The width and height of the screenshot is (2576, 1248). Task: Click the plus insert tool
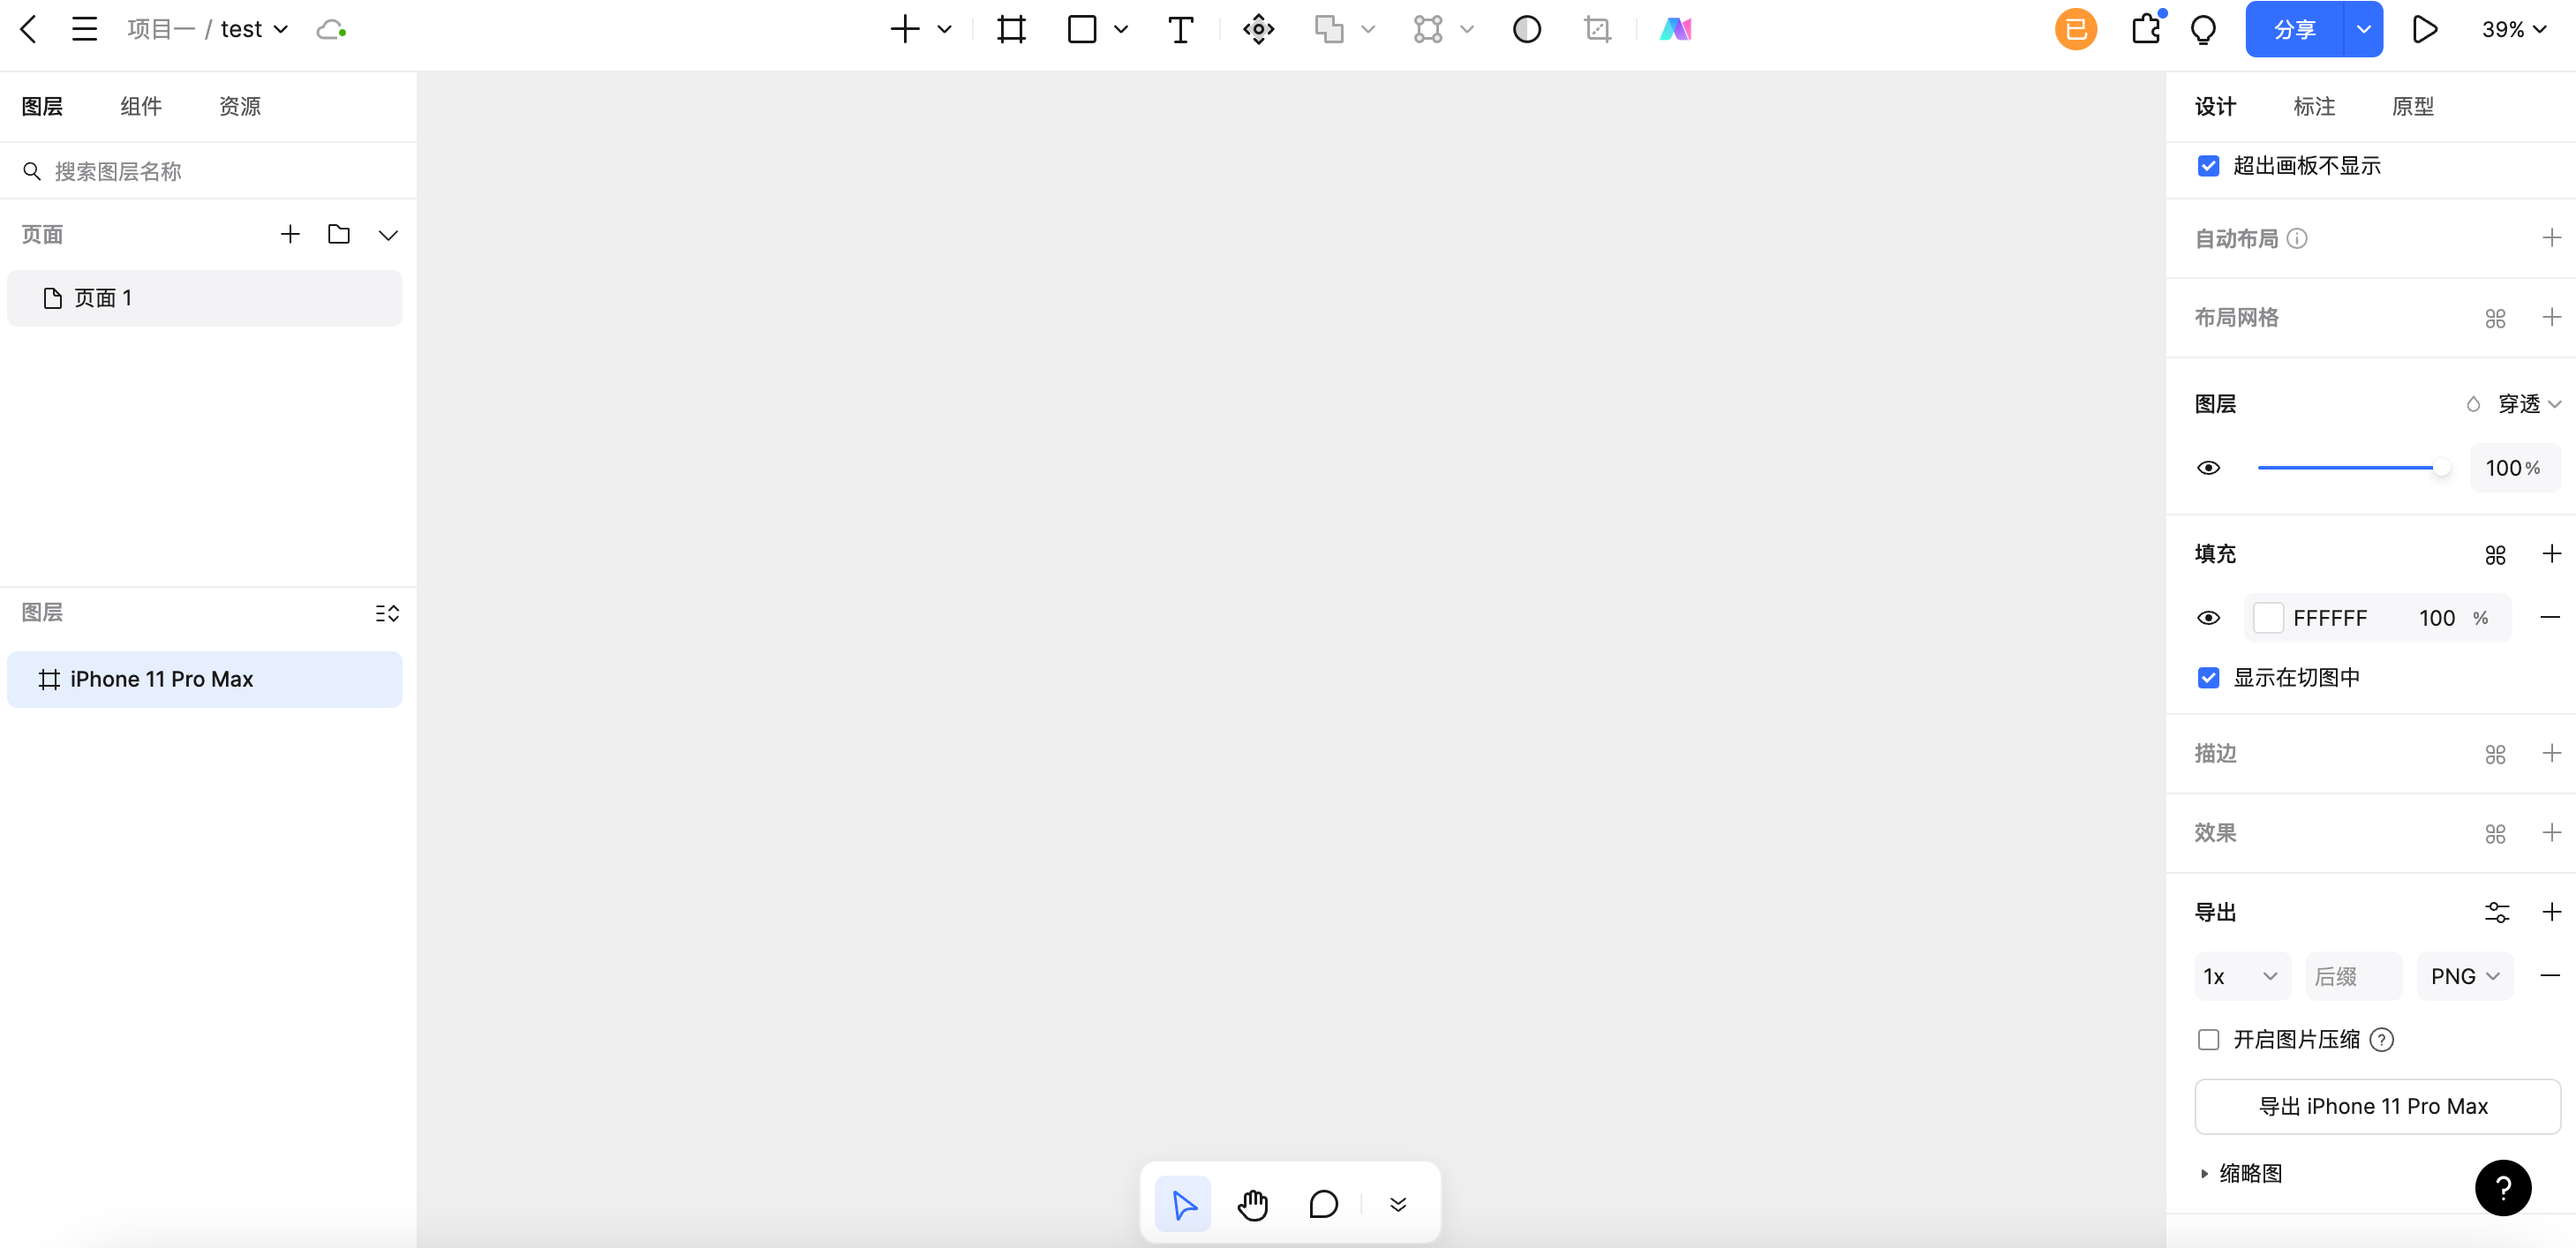tap(904, 29)
